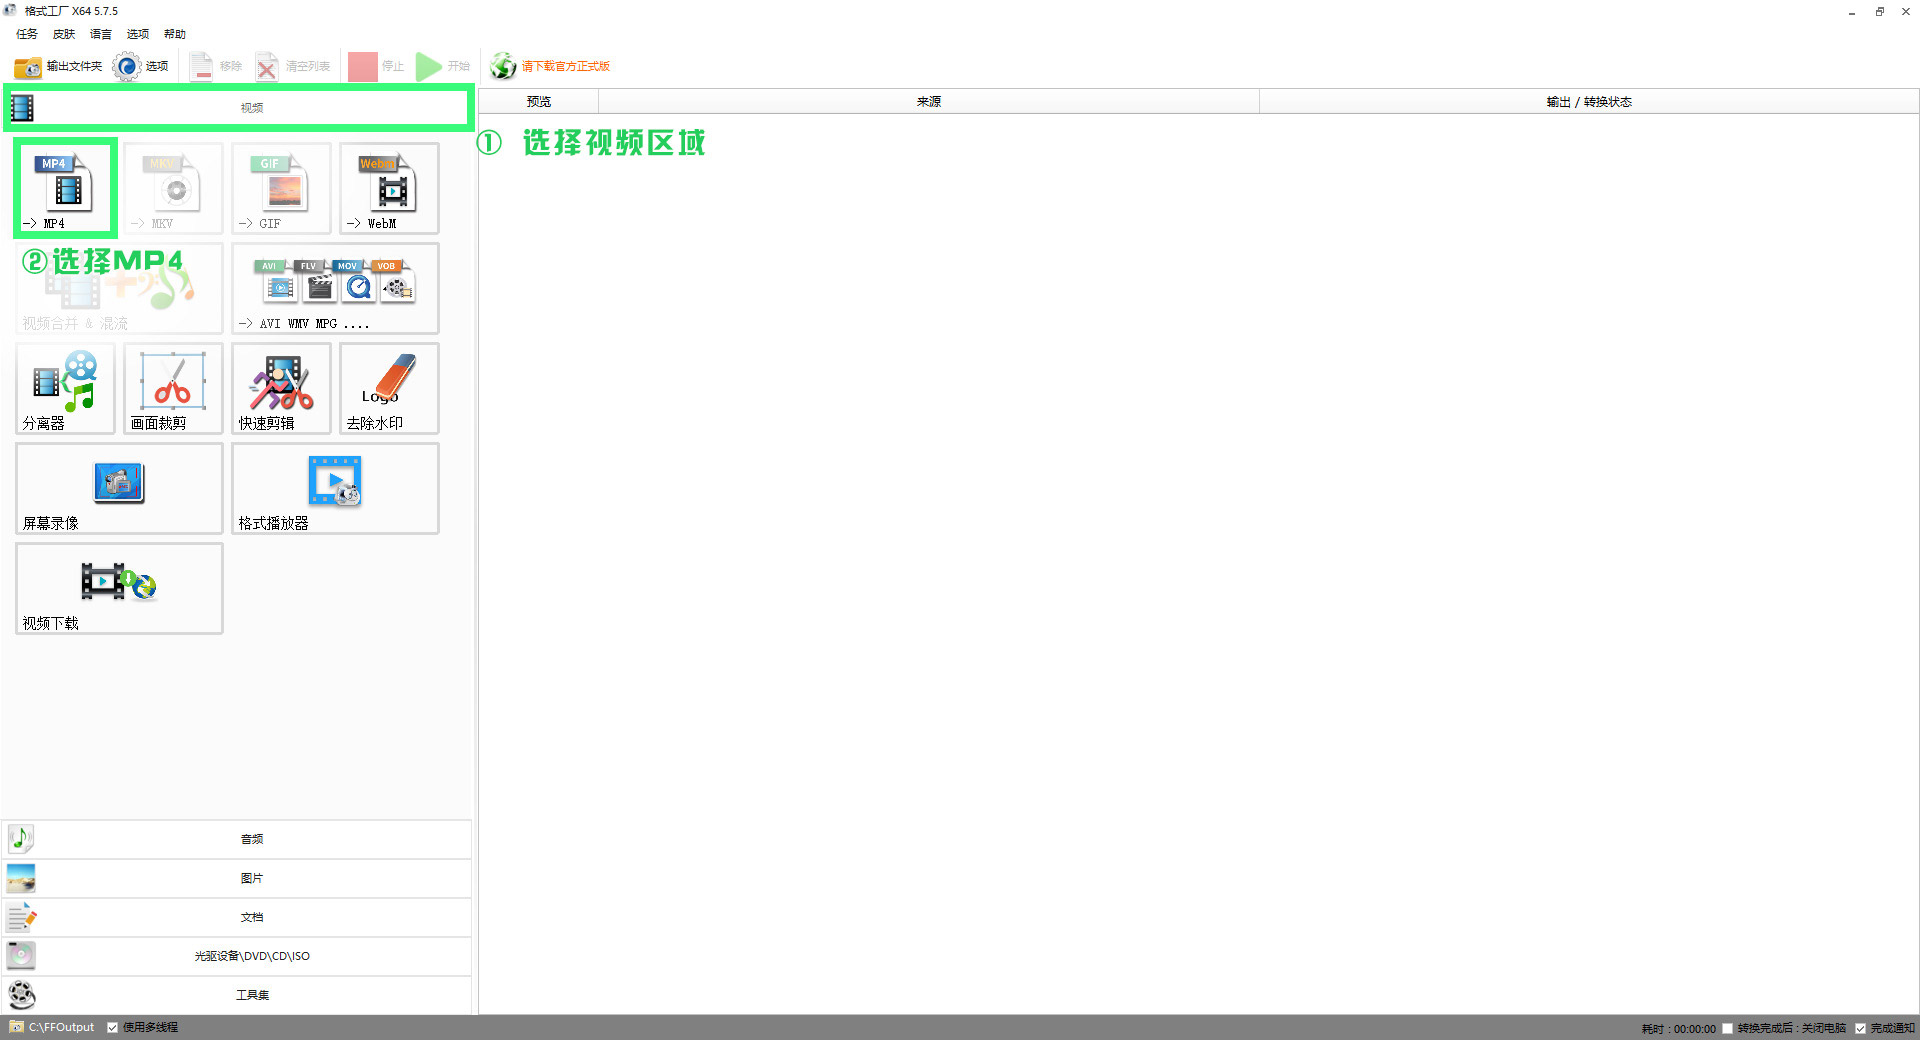This screenshot has width=1920, height=1040.
Task: Open the 任务 menu
Action: [x=27, y=34]
